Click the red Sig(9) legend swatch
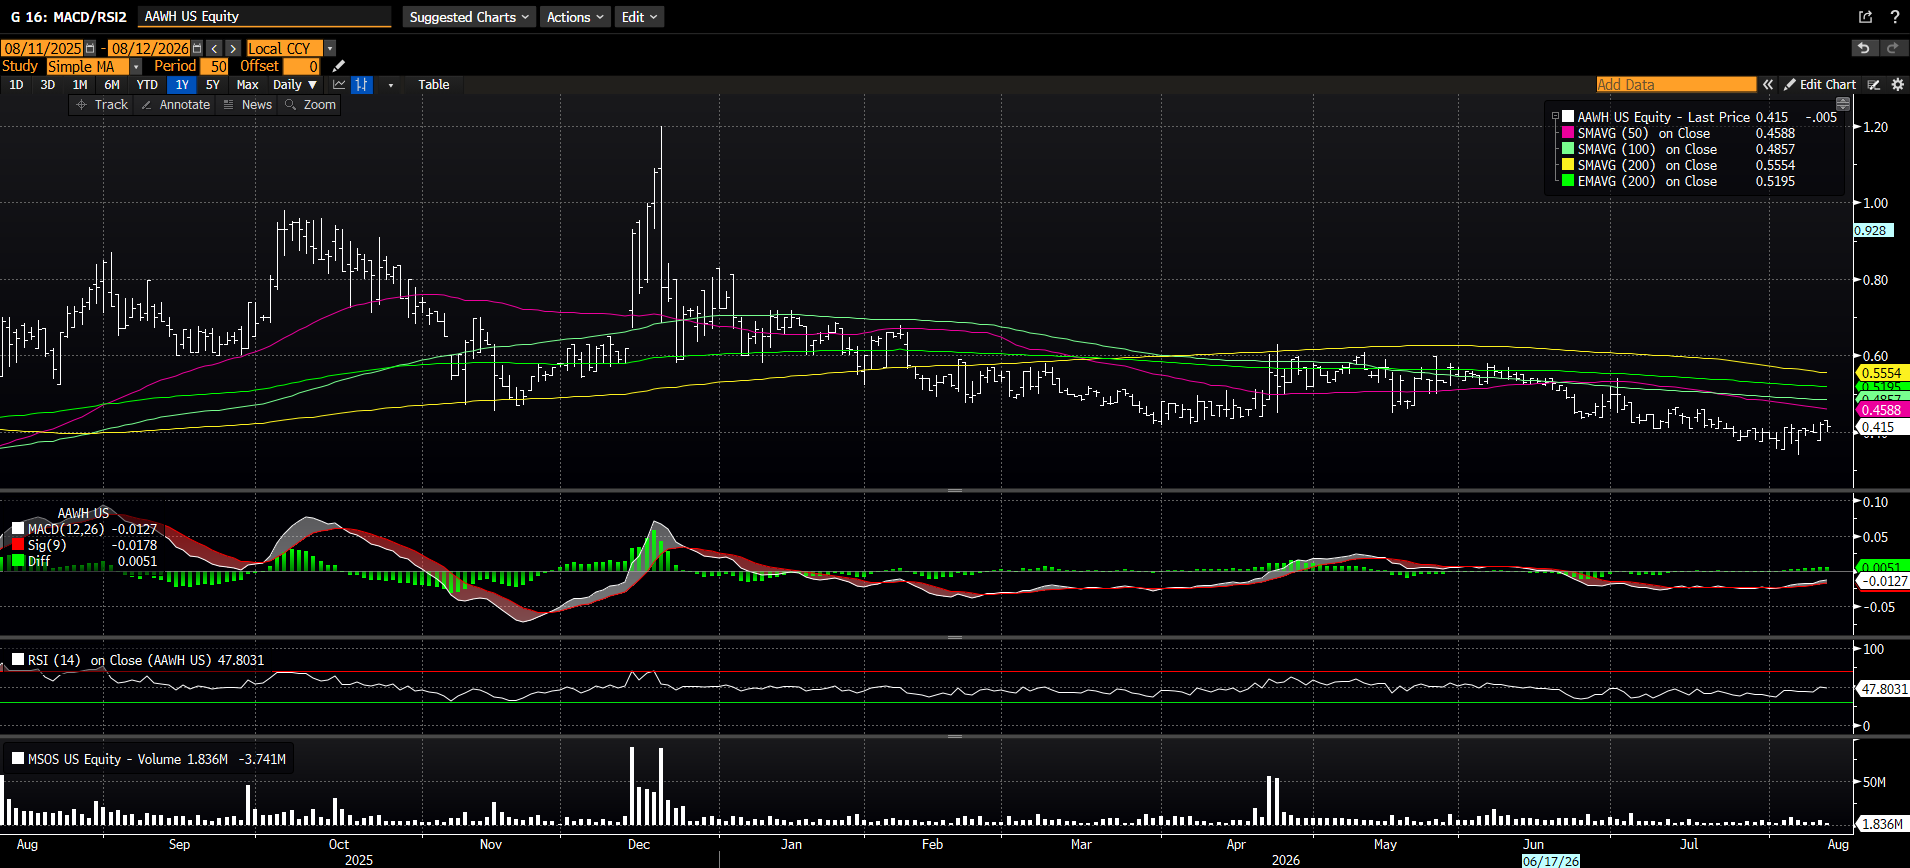 18,545
